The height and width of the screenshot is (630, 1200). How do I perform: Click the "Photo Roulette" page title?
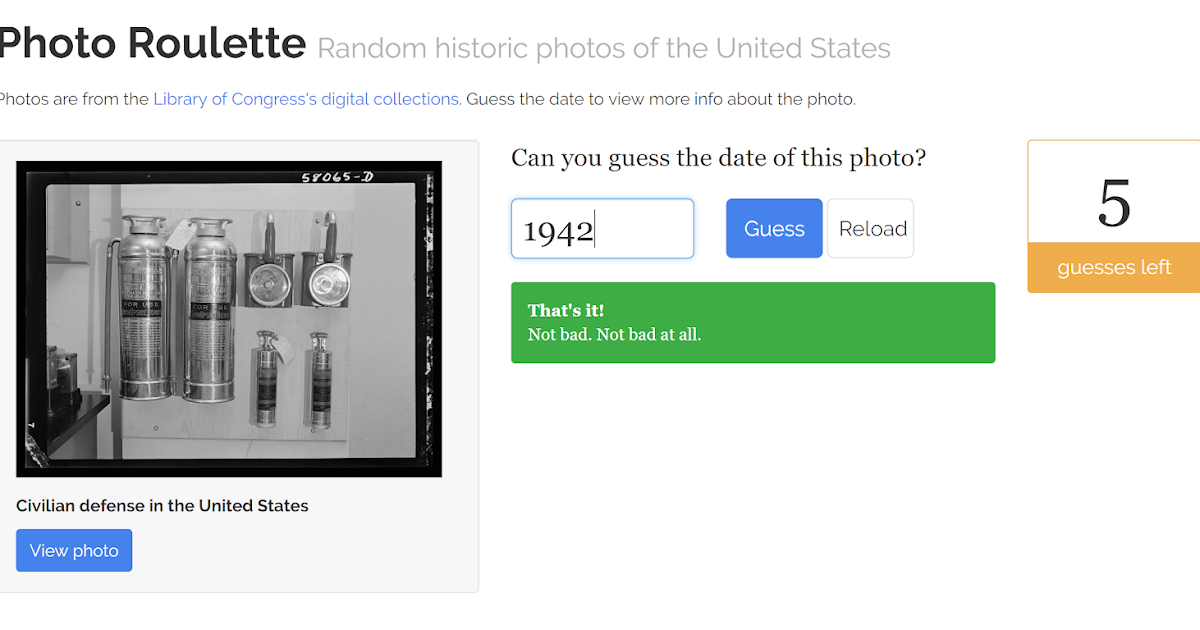pyautogui.click(x=151, y=43)
